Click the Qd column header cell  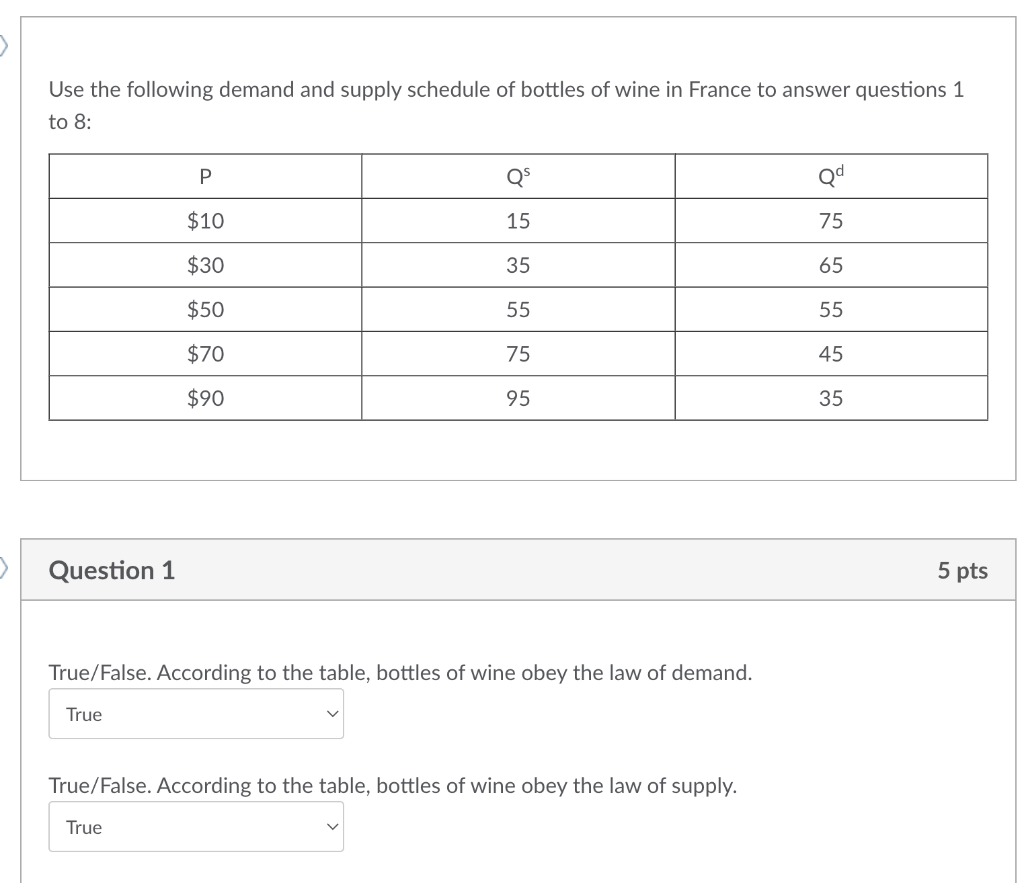pyautogui.click(x=831, y=176)
